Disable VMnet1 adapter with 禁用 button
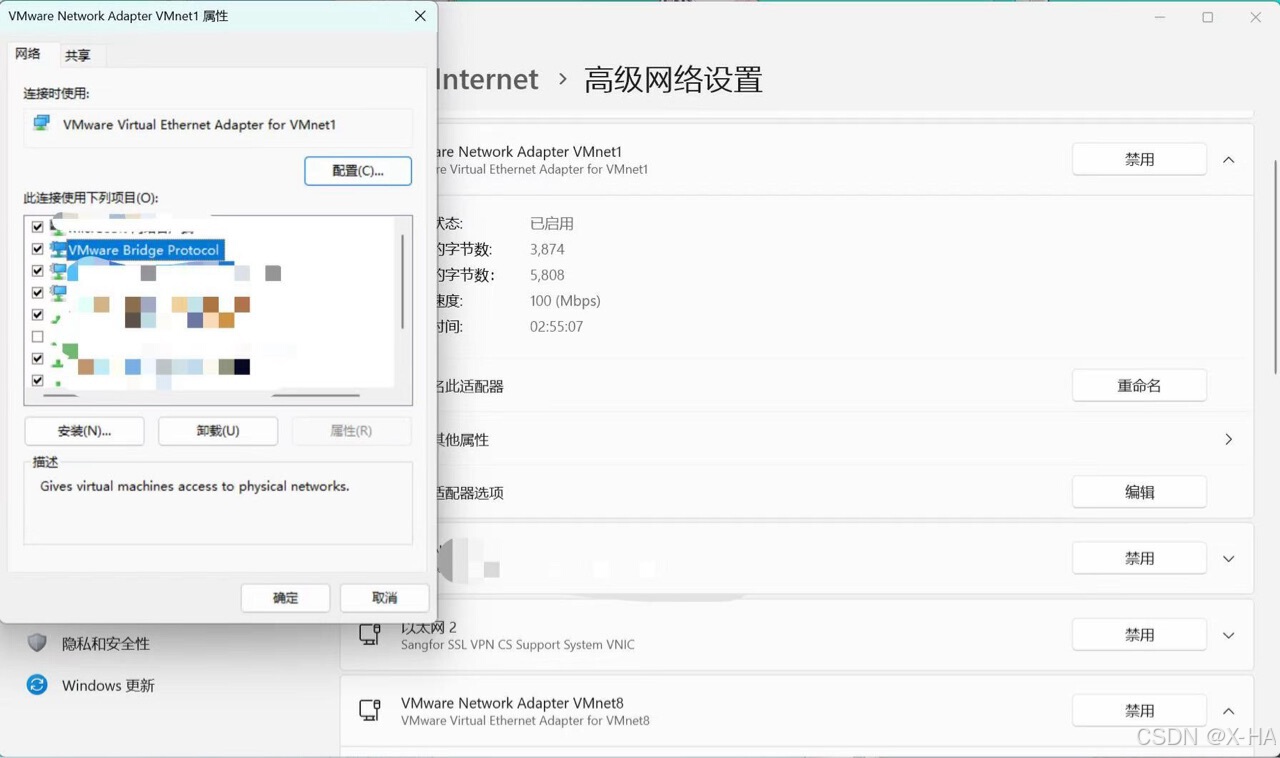The height and width of the screenshot is (758, 1280). pyautogui.click(x=1139, y=160)
